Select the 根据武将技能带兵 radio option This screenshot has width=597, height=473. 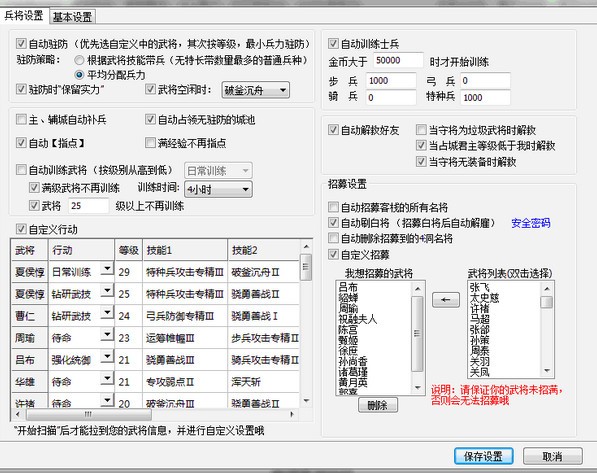79,60
